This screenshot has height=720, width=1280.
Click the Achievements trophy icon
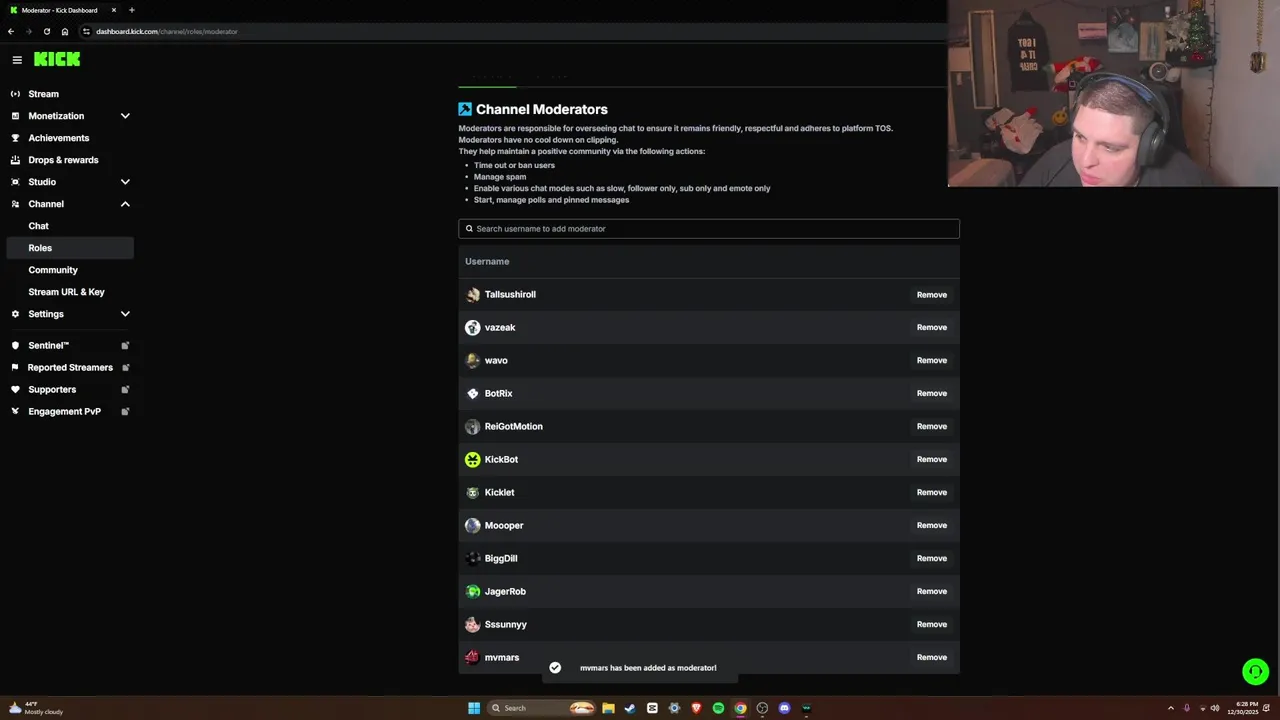coord(15,138)
